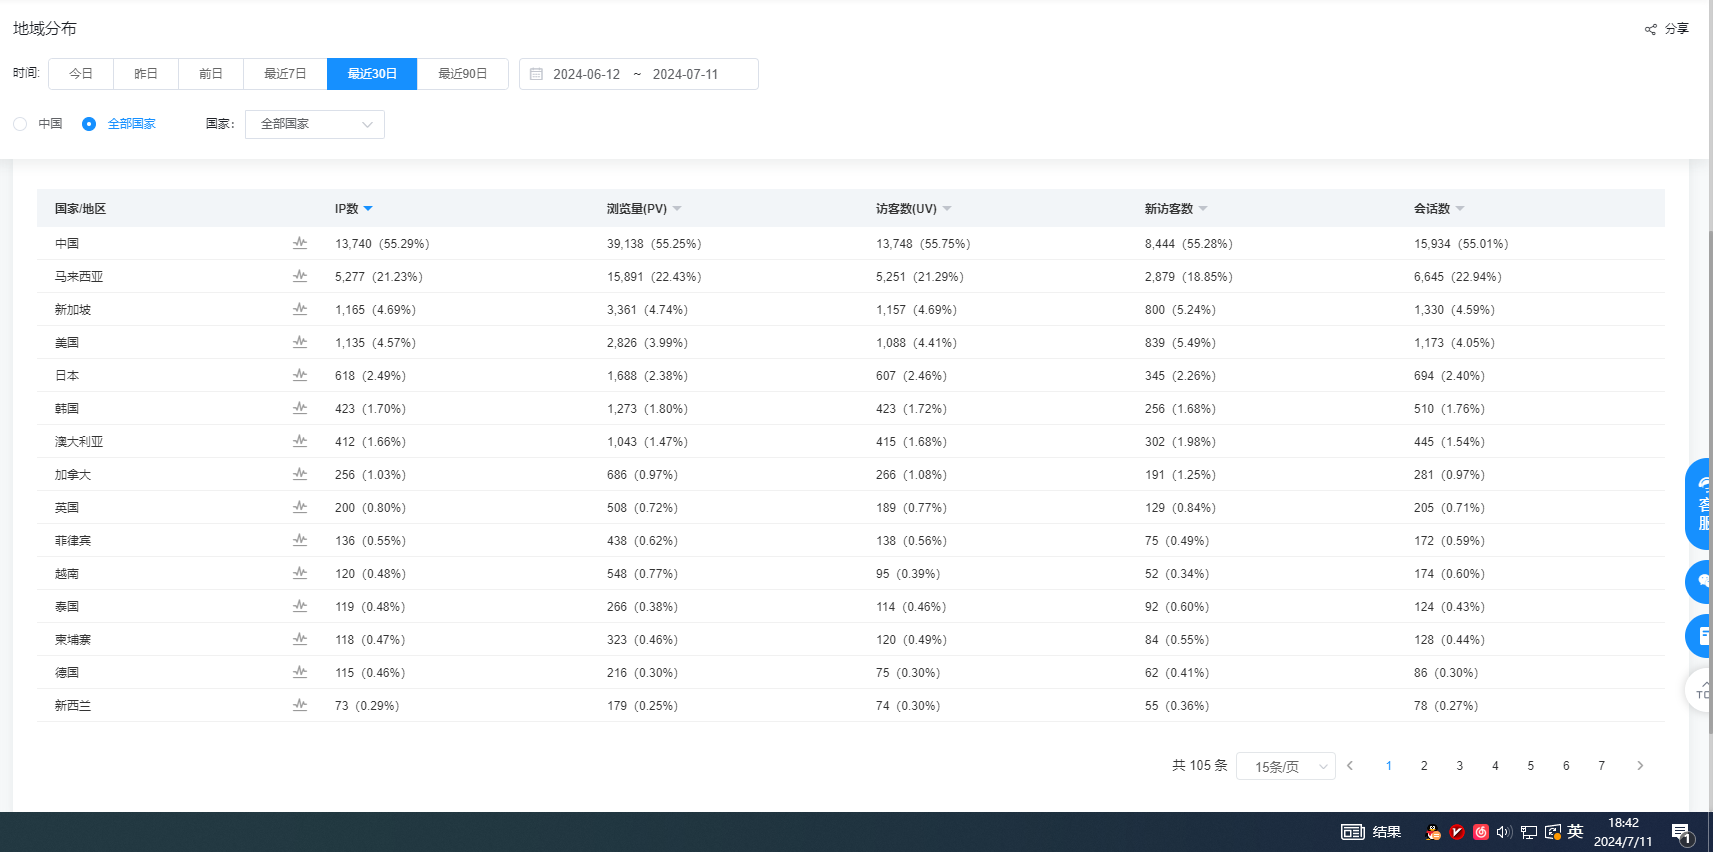The height and width of the screenshot is (852, 1713).
Task: Open the 国家 全部国家 dropdown
Action: pyautogui.click(x=315, y=124)
